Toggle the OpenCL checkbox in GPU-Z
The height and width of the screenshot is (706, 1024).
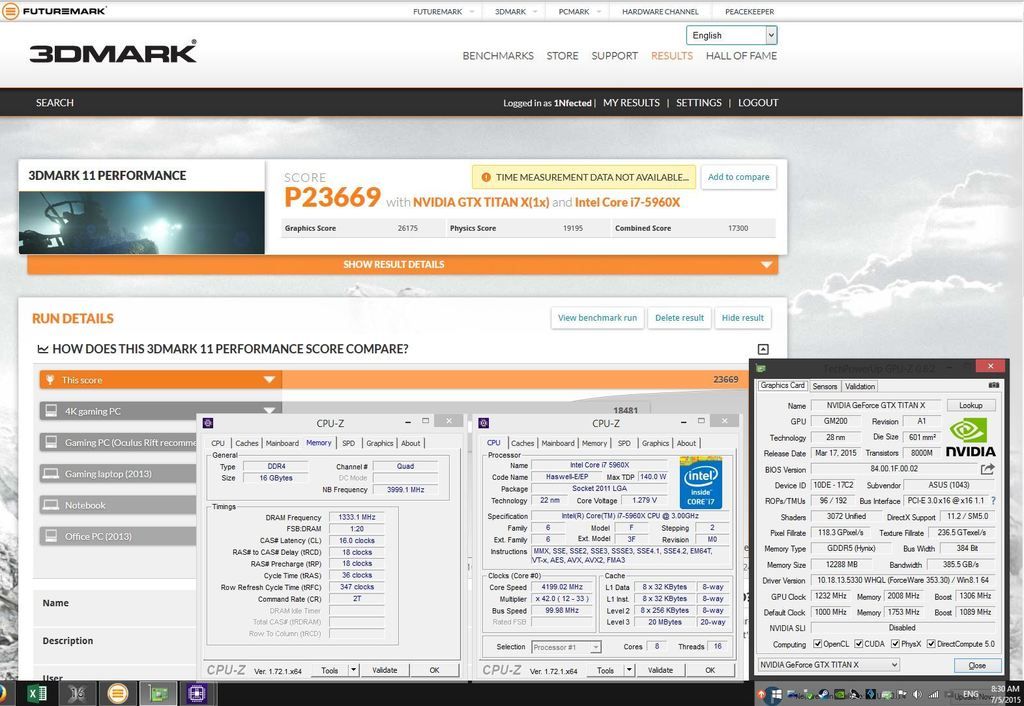(x=818, y=644)
